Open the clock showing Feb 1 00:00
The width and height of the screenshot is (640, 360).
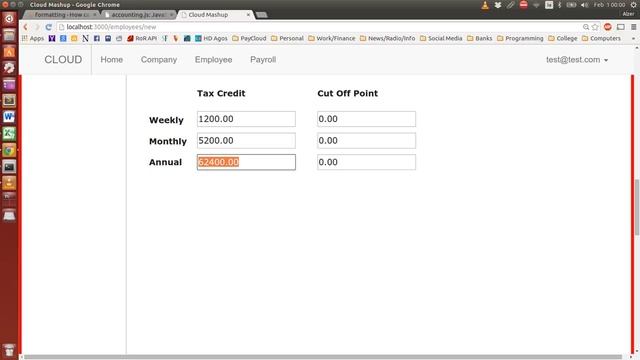(x=609, y=5)
